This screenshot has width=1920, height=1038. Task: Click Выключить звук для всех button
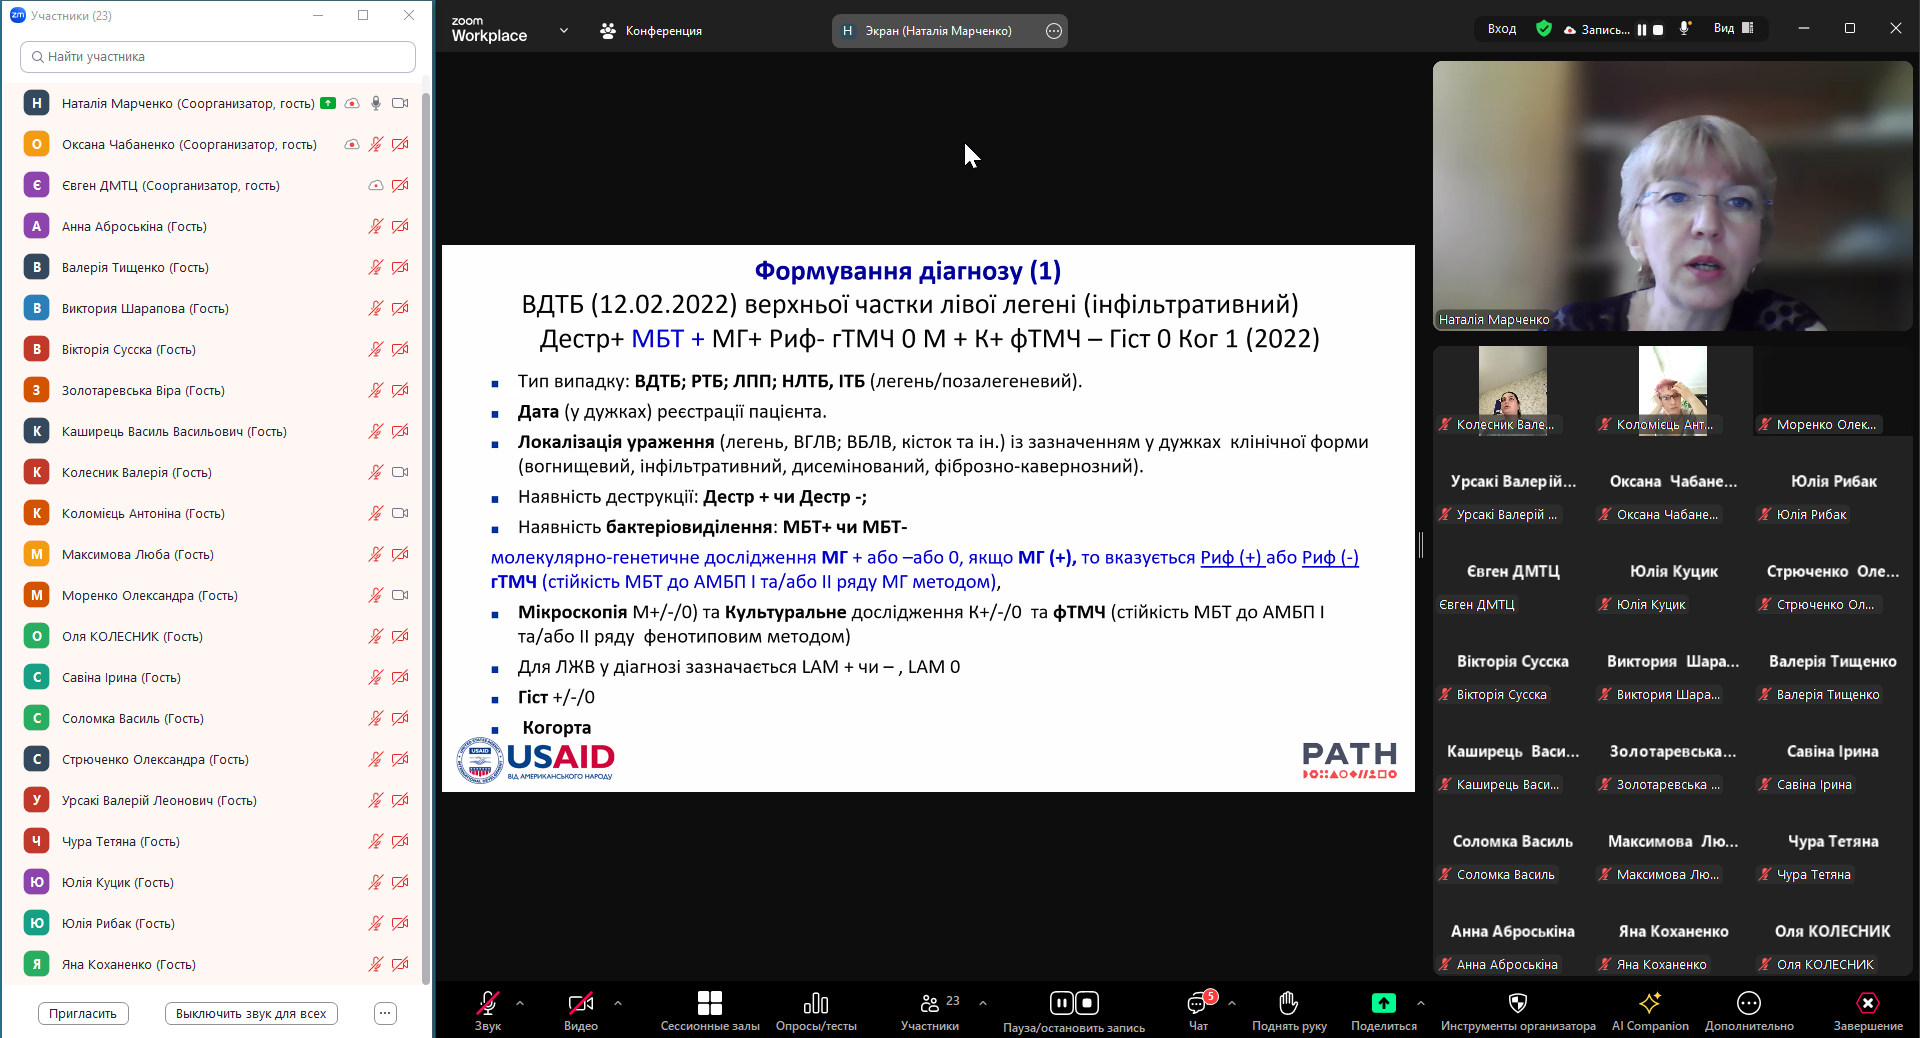[x=251, y=1013]
